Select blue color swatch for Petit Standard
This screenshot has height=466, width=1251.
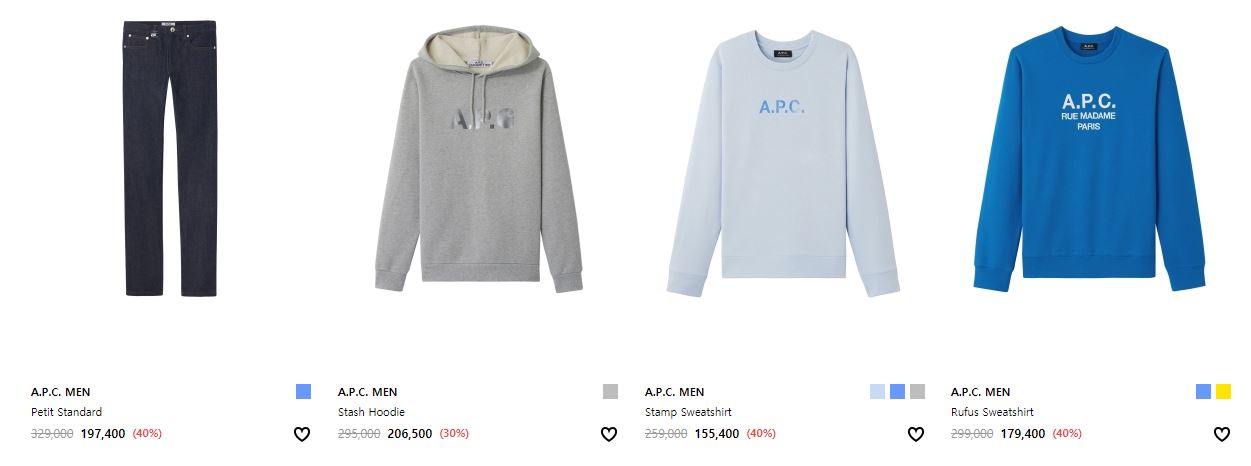tap(304, 392)
